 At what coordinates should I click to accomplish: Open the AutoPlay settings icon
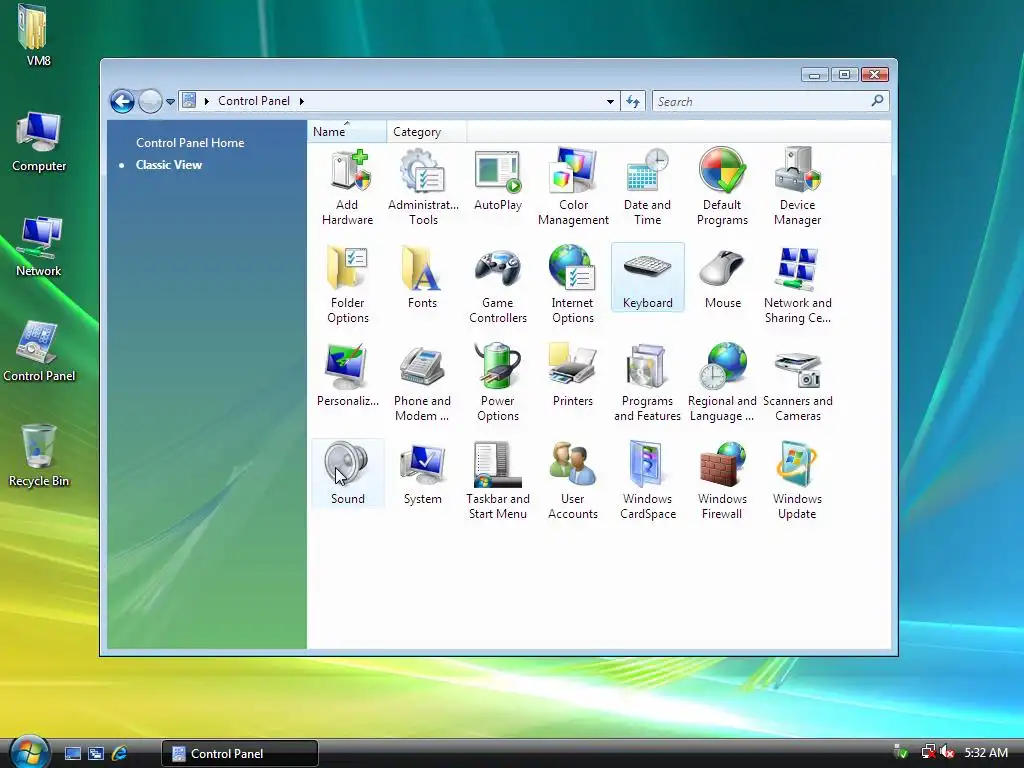tap(498, 180)
